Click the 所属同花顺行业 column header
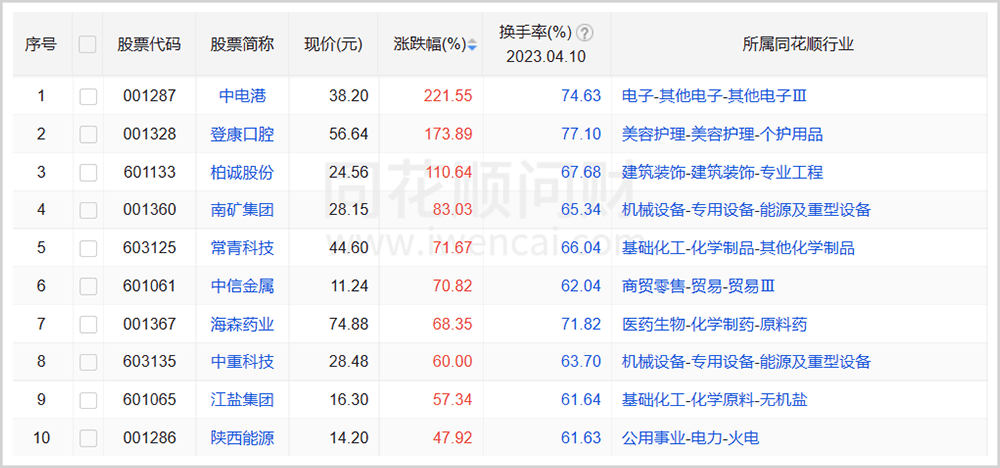Viewport: 1000px width, 468px height. 798,45
